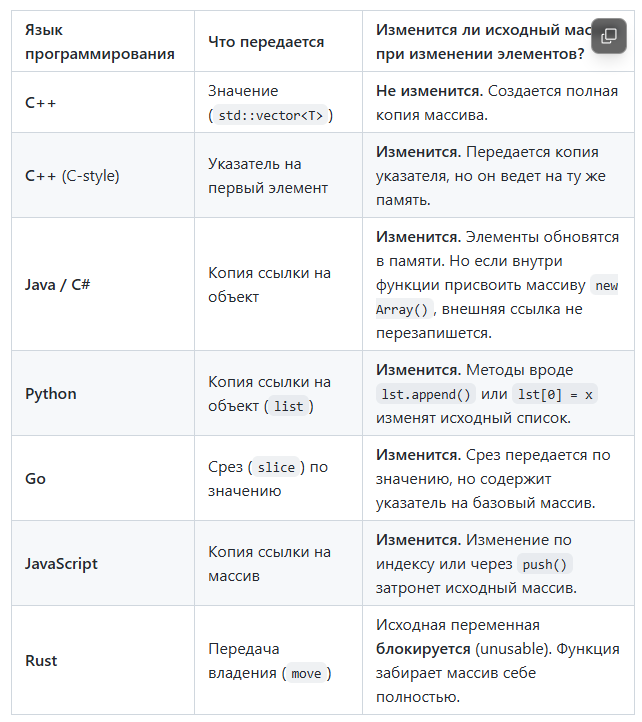Click the 'move' inline code
Screen dimensions: 642x722
(306, 674)
